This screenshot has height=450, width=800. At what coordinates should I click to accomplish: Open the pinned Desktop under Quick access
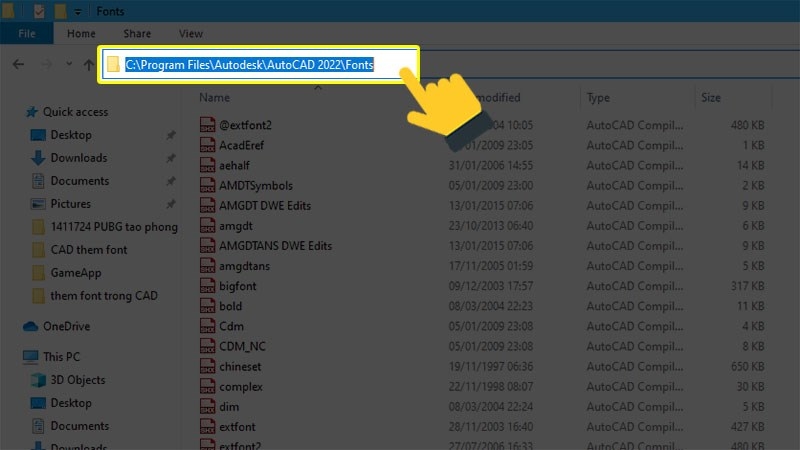[x=71, y=135]
